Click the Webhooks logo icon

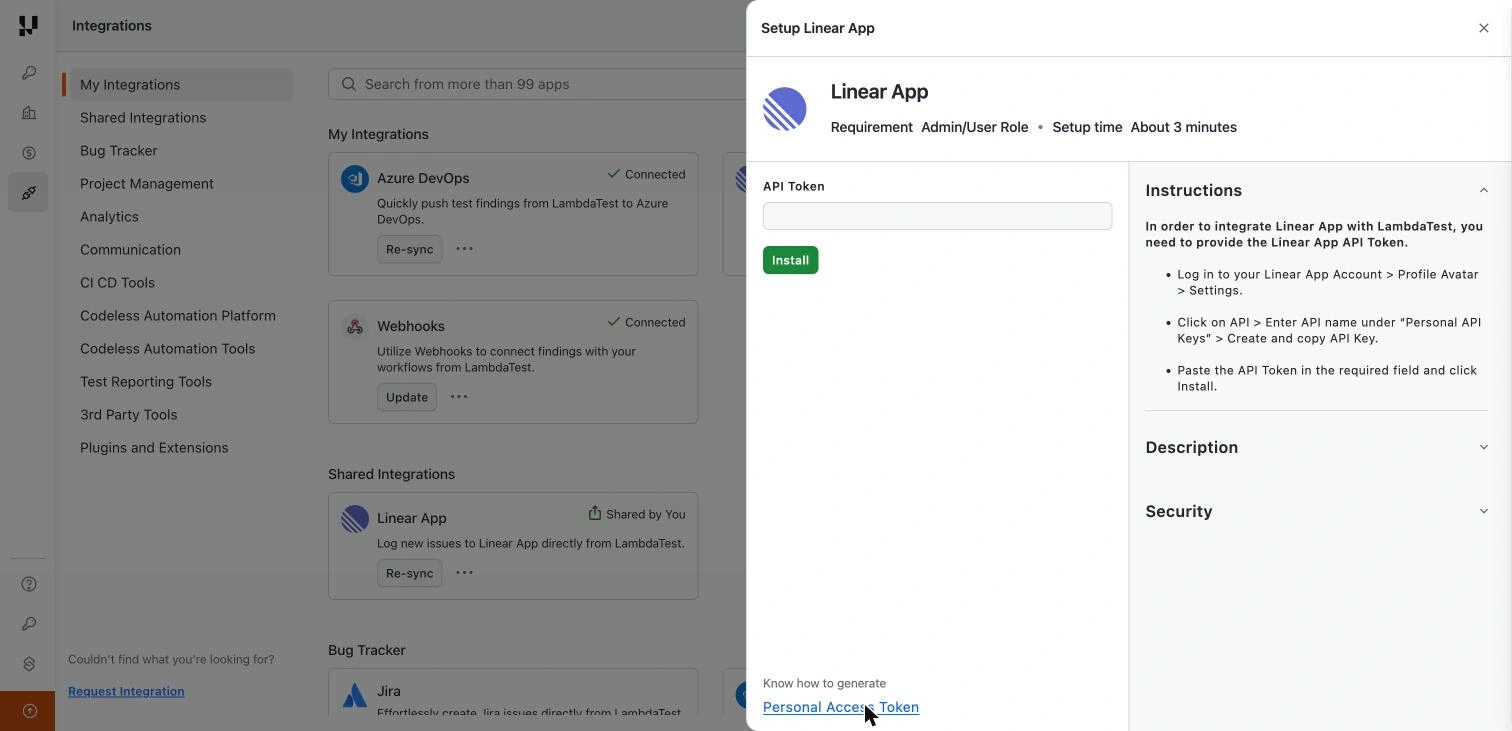[355, 327]
